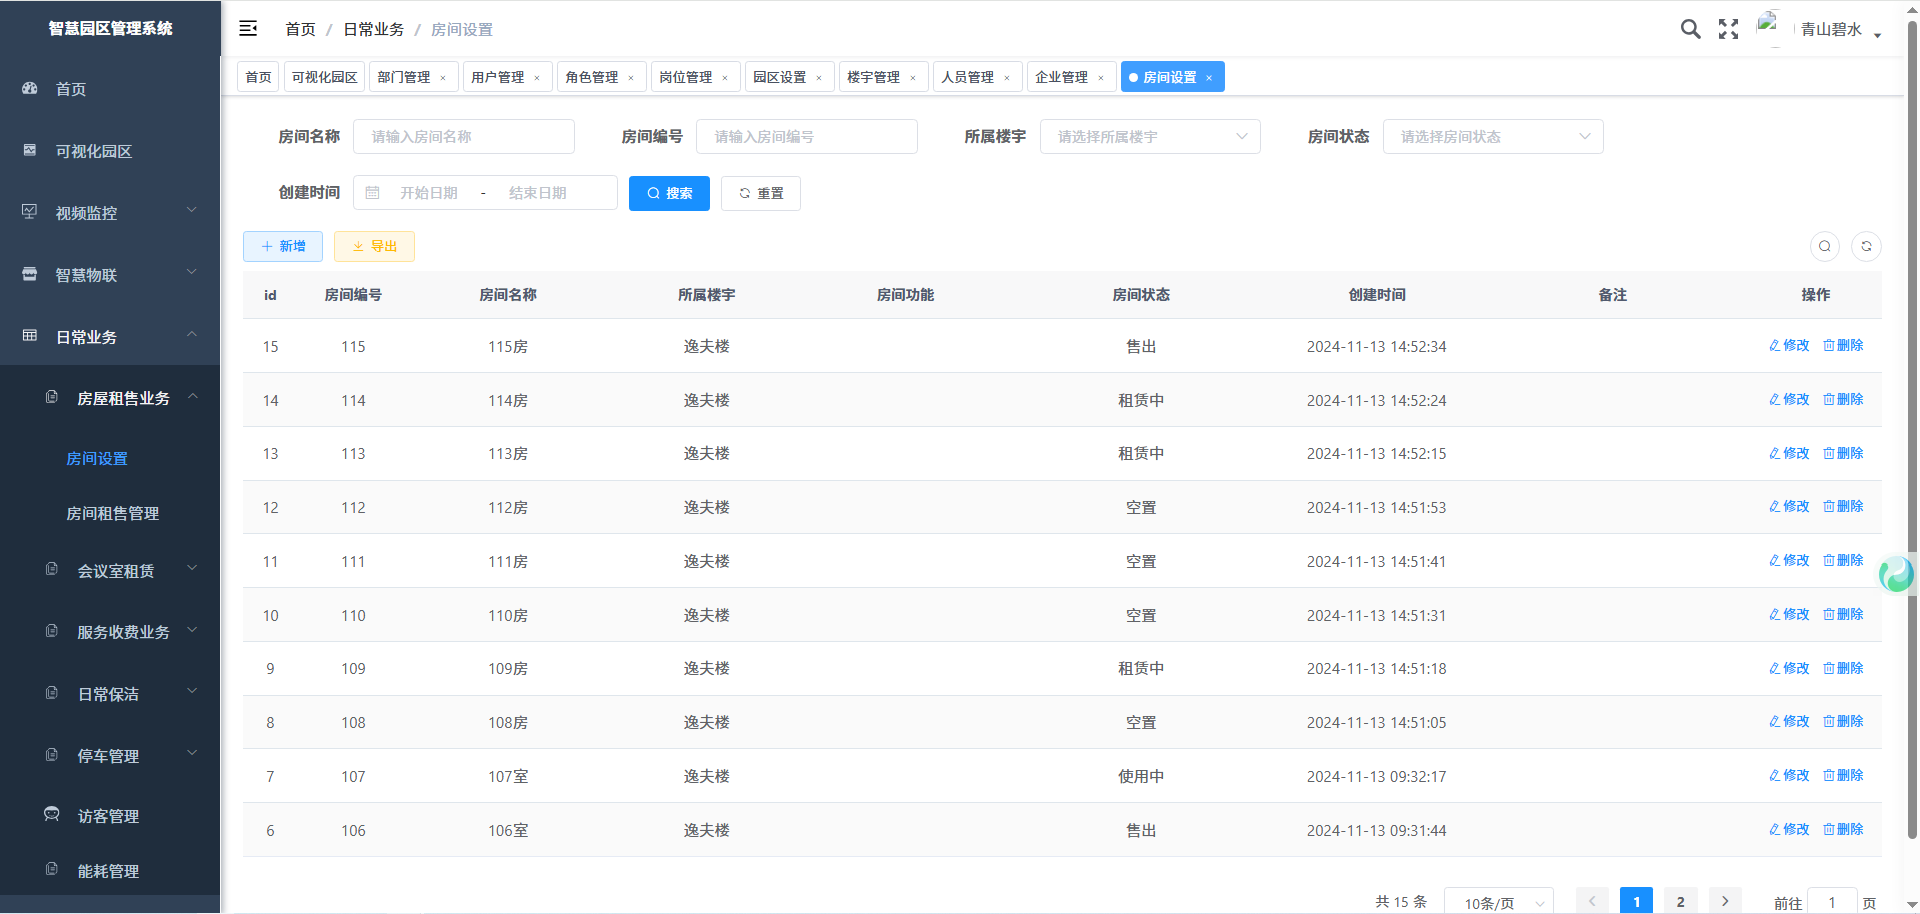Go to page 2 of the table
Image resolution: width=1920 pixels, height=914 pixels.
(x=1680, y=901)
